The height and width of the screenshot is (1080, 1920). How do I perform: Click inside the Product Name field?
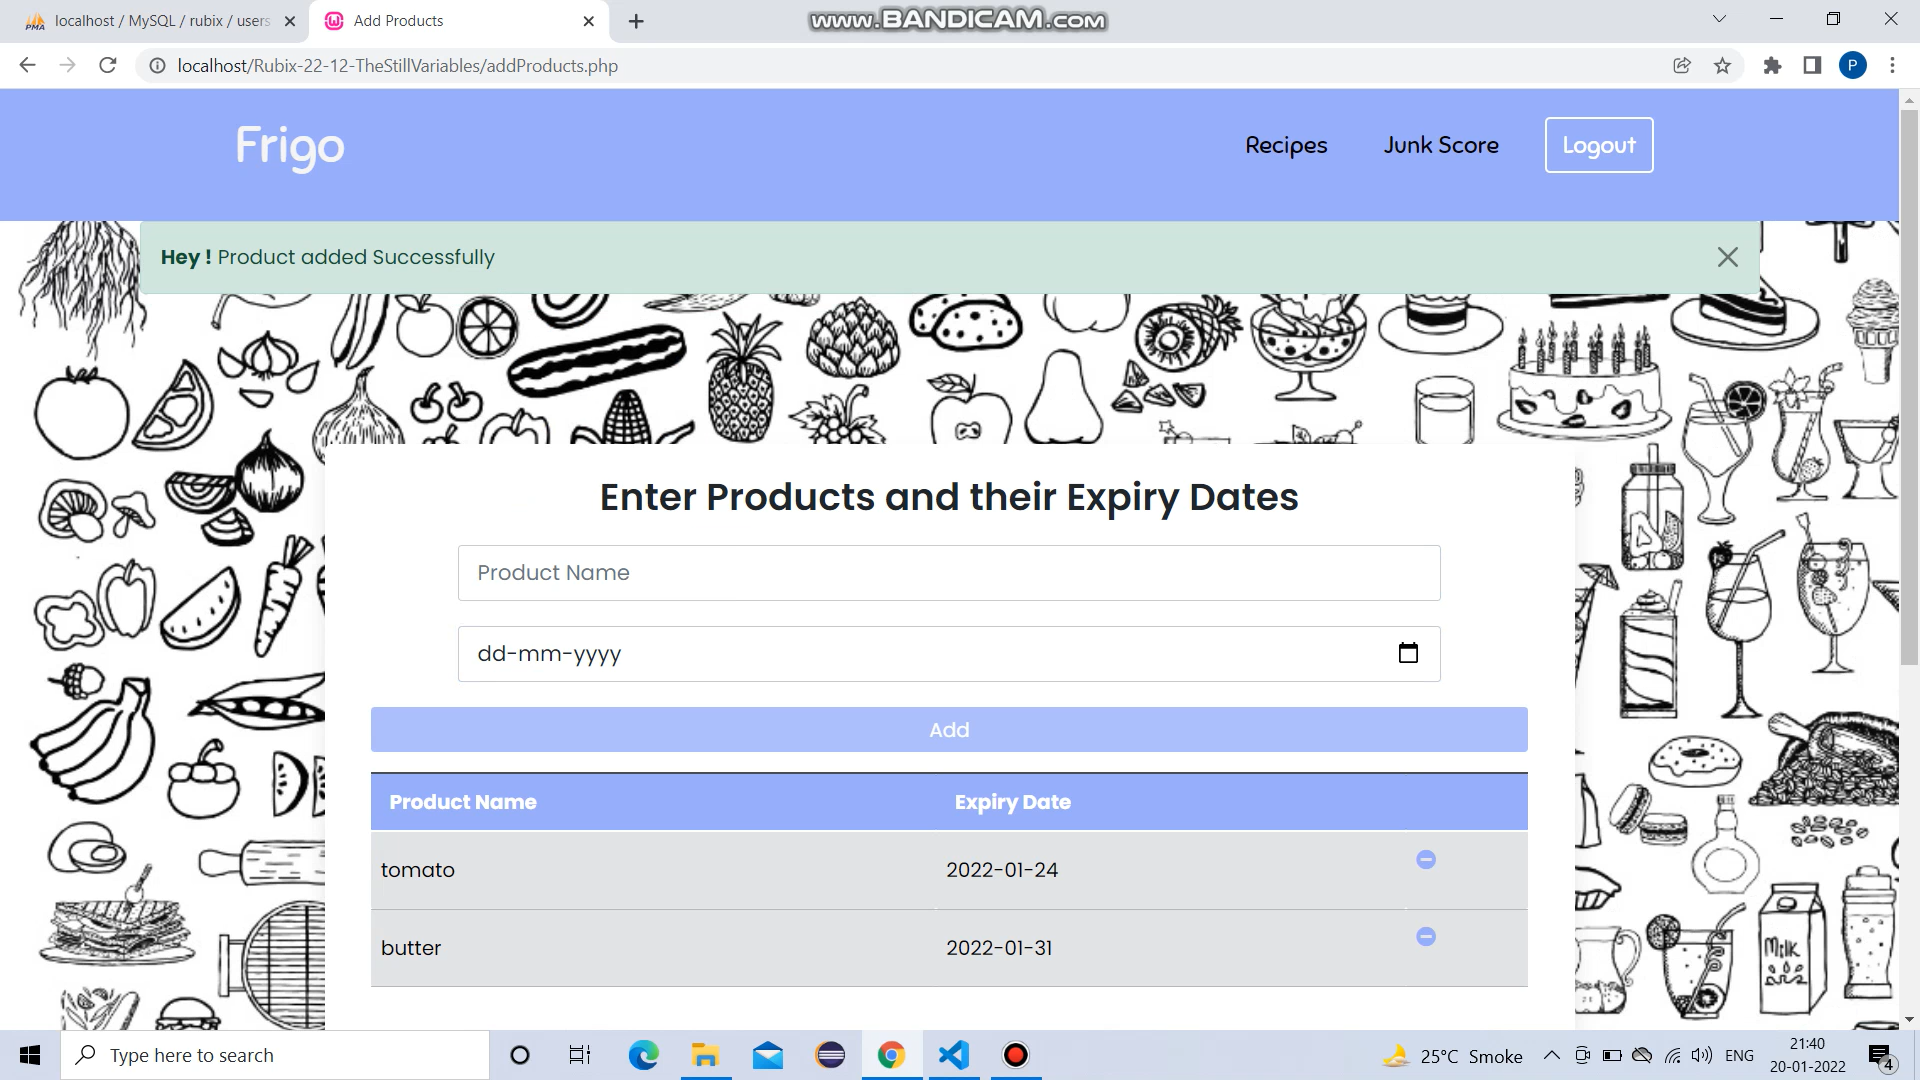pyautogui.click(x=948, y=573)
